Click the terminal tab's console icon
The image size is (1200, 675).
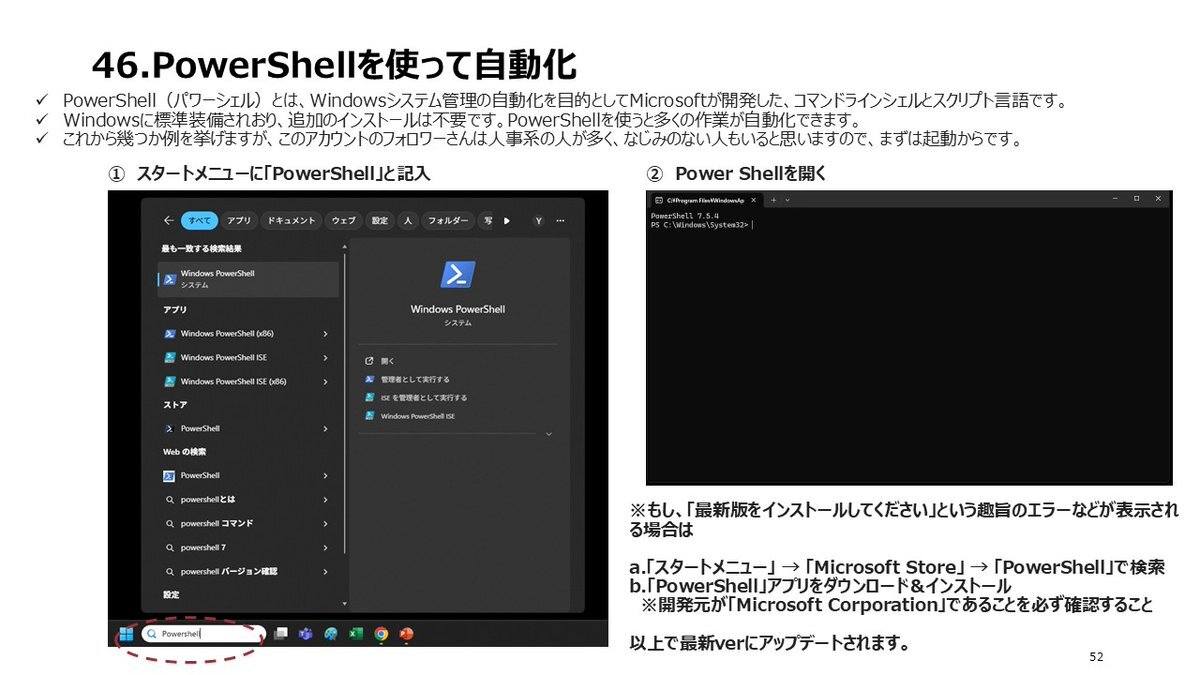point(659,199)
